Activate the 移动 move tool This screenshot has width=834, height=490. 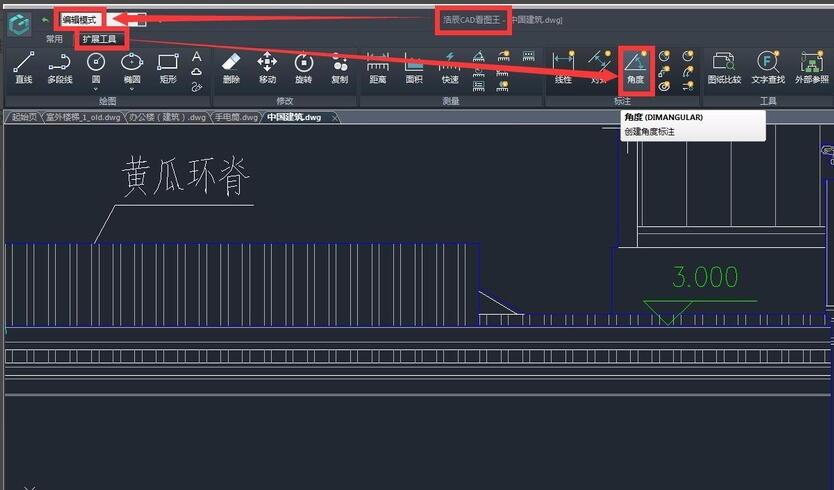tap(267, 67)
